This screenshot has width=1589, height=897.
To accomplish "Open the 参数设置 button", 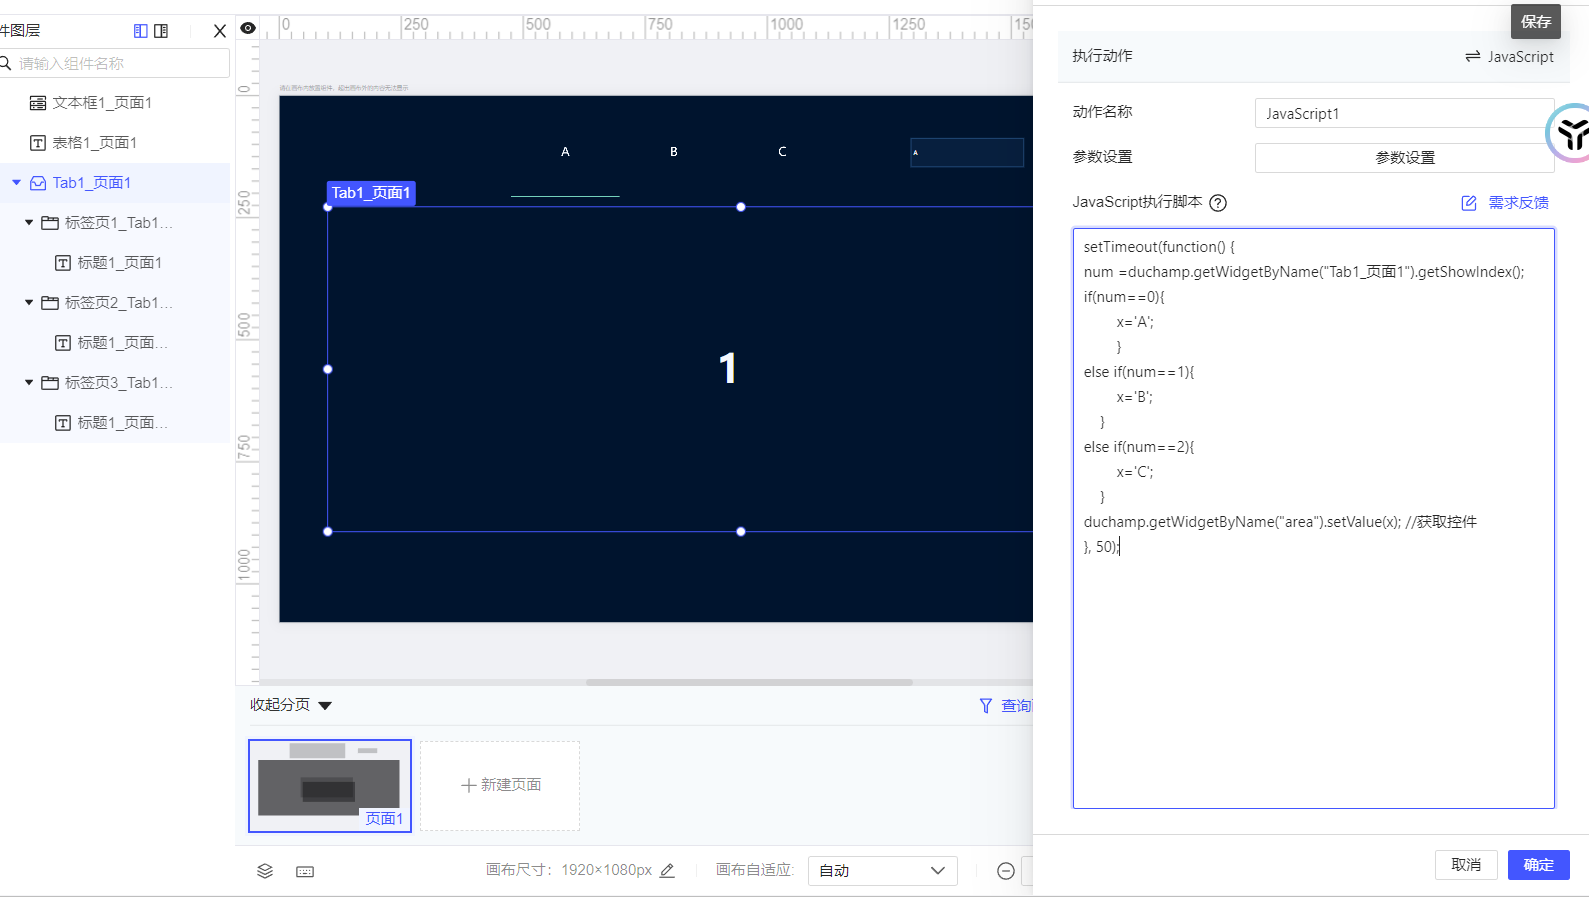I will (1404, 158).
